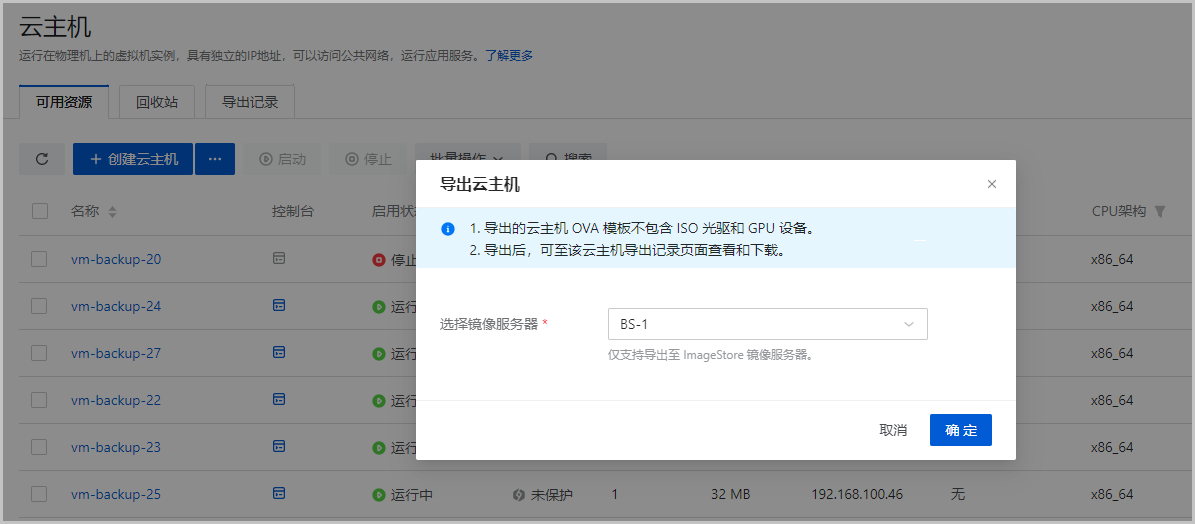Open the more actions ellipsis button
Screen dimensions: 1195x524
214,159
